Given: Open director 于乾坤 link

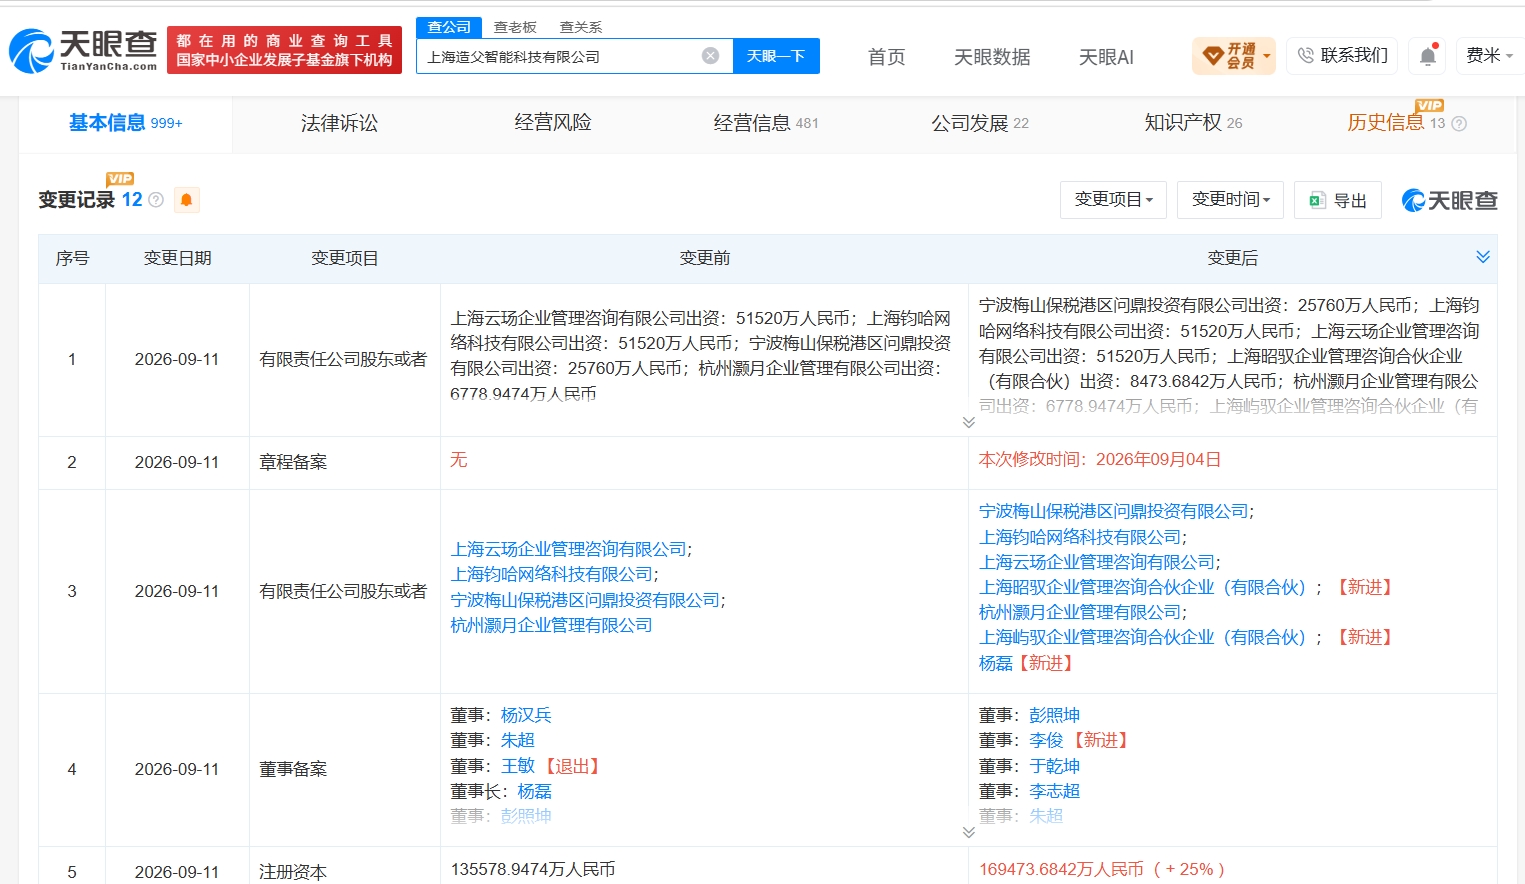Looking at the screenshot, I should [x=1054, y=766].
